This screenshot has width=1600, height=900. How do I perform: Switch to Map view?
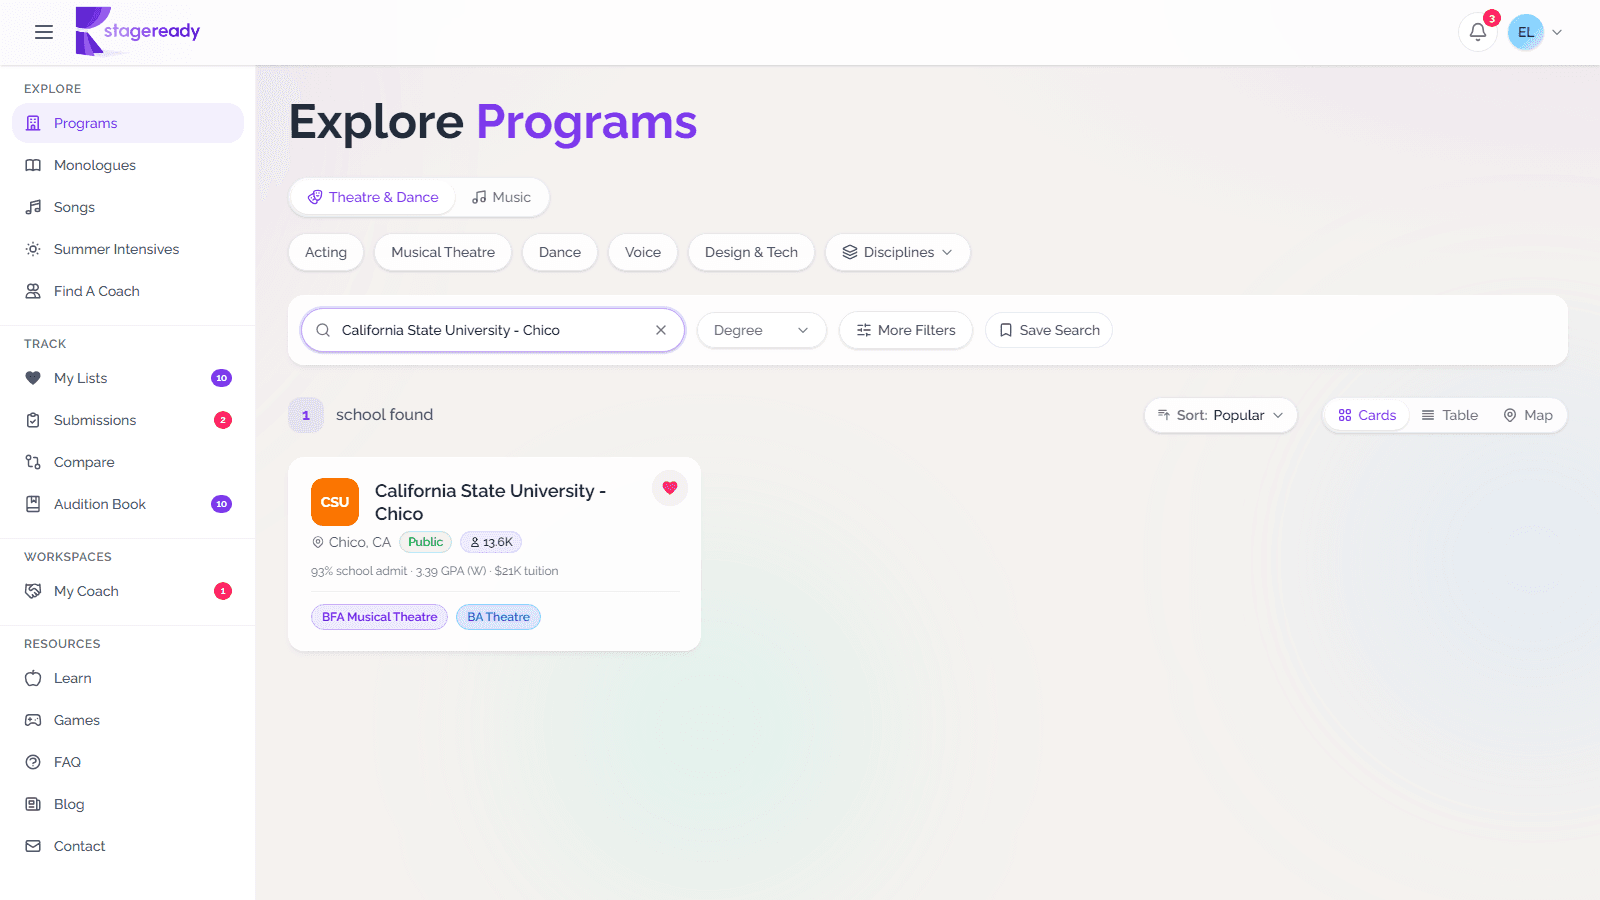pos(1528,415)
